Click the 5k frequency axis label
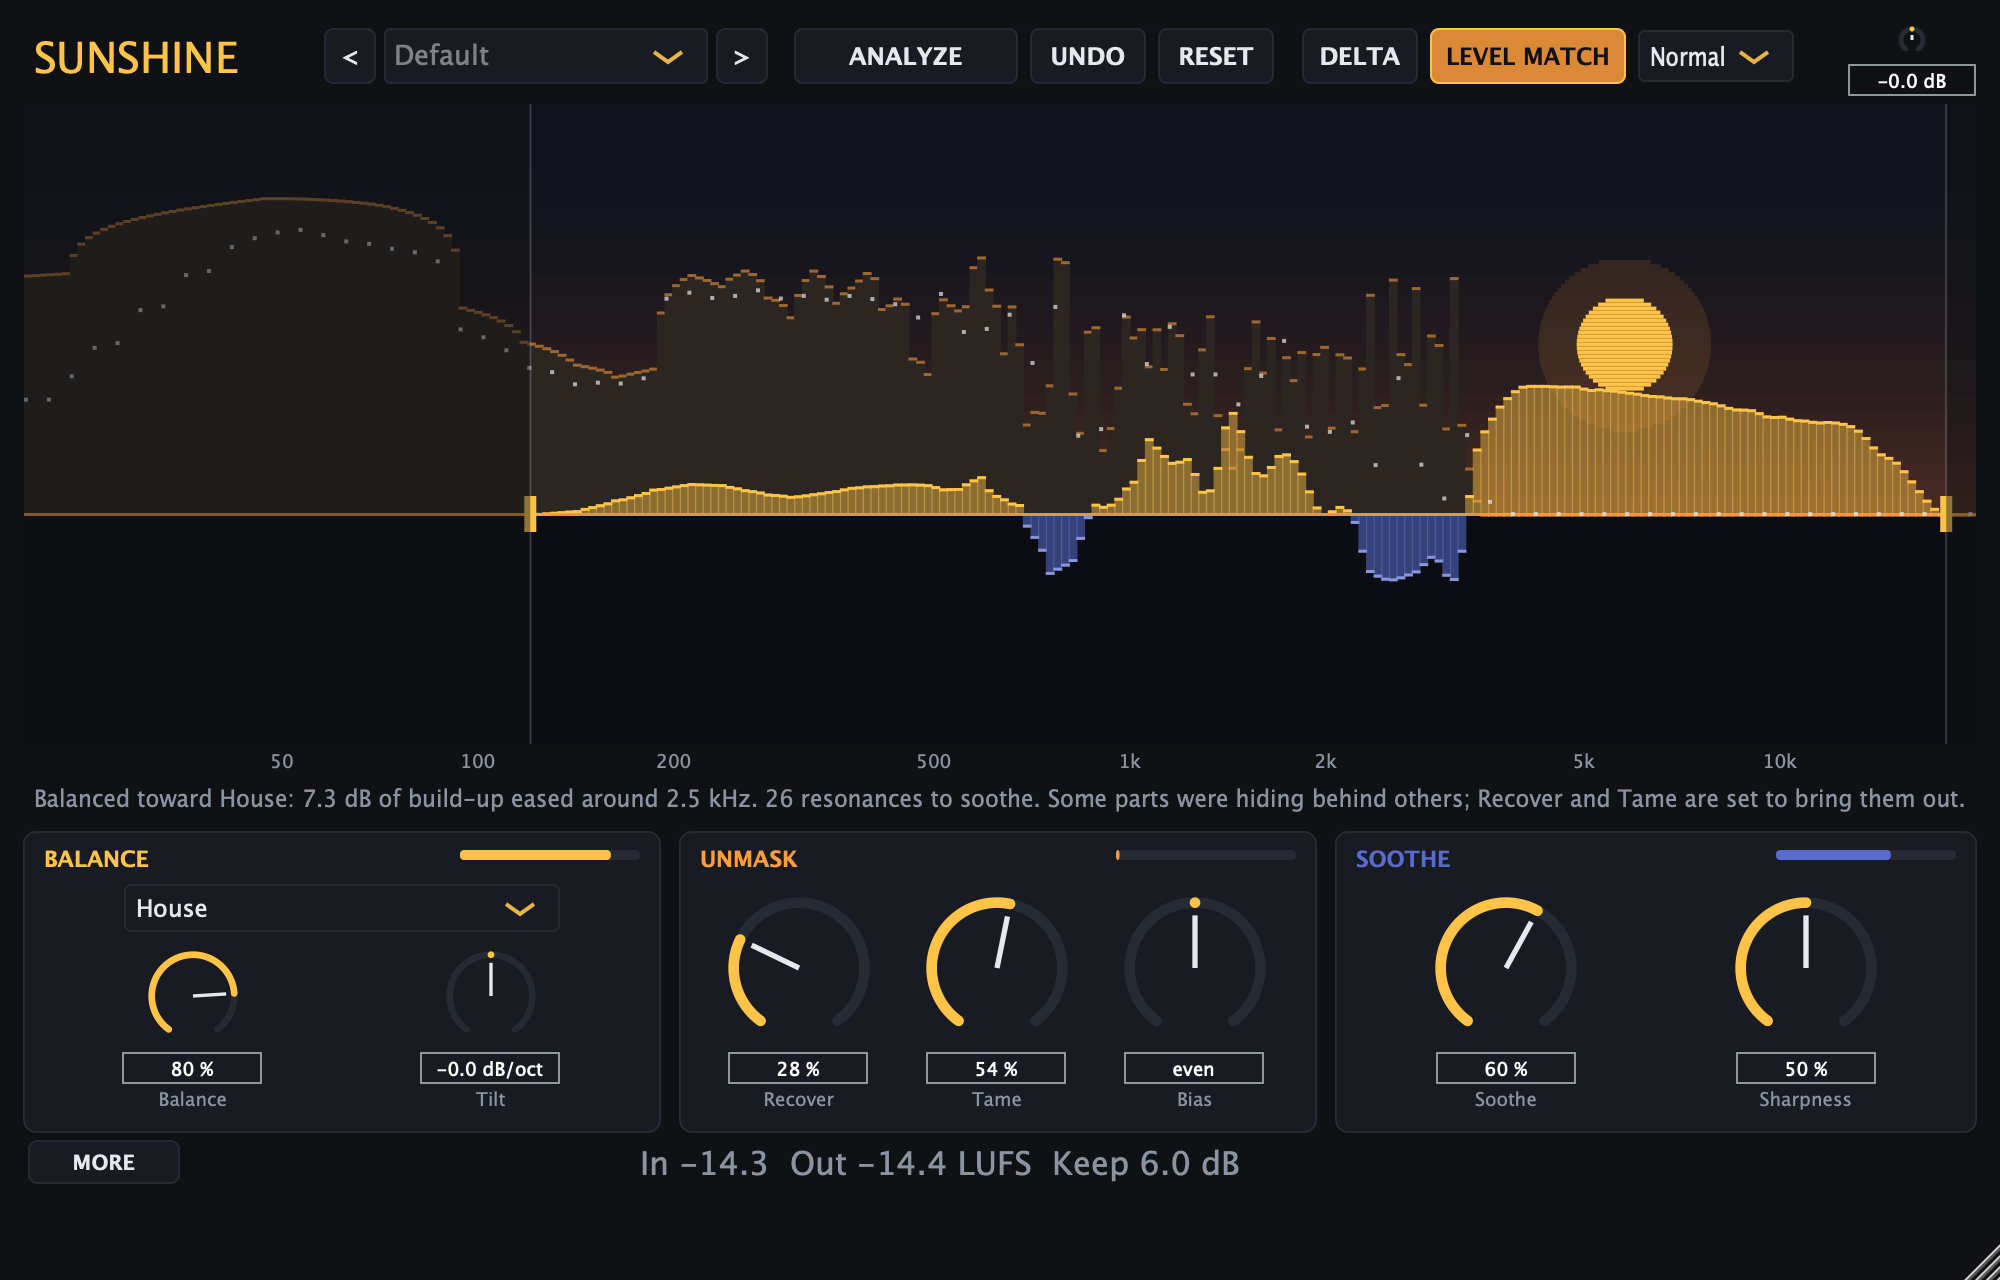This screenshot has height=1280, width=2000. point(1584,761)
